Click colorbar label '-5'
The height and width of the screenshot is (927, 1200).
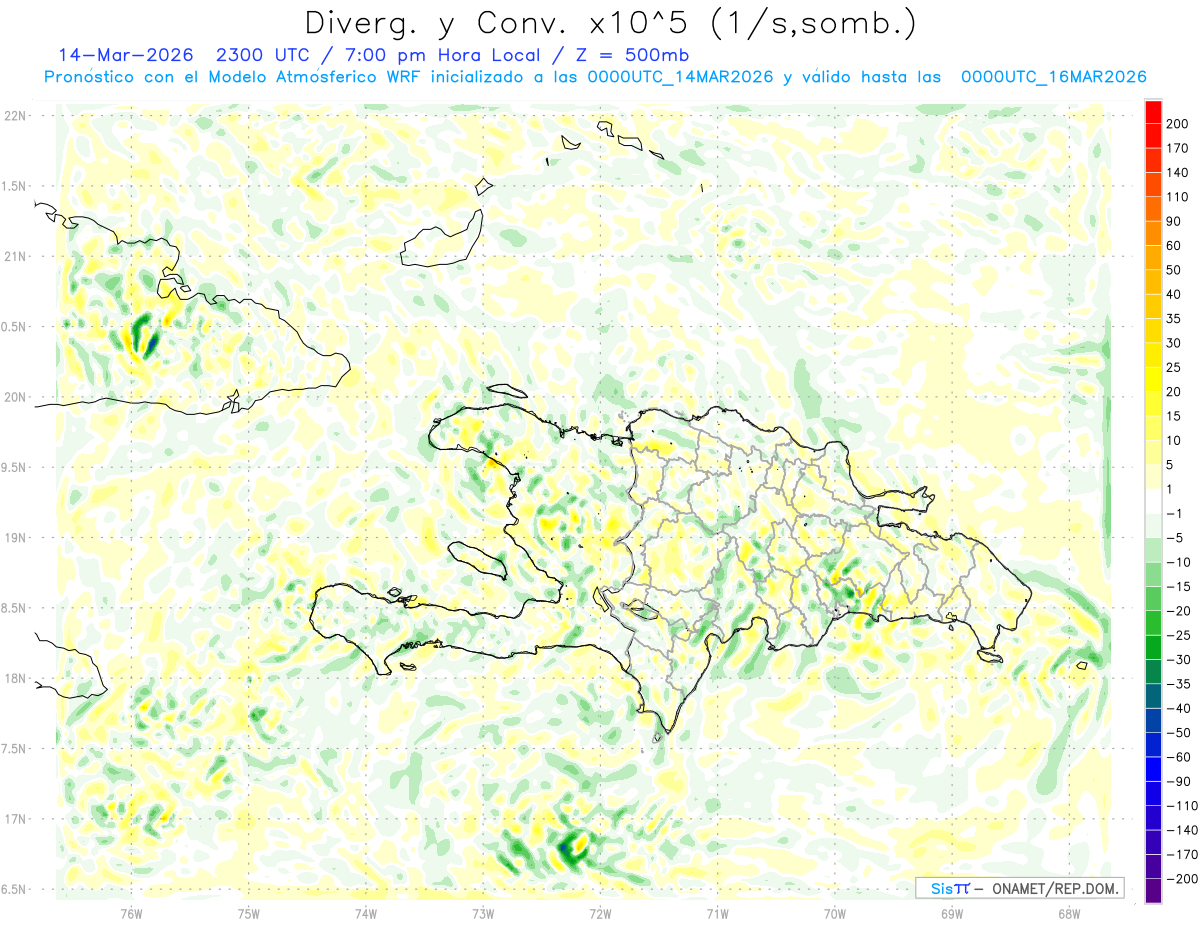pos(1174,538)
